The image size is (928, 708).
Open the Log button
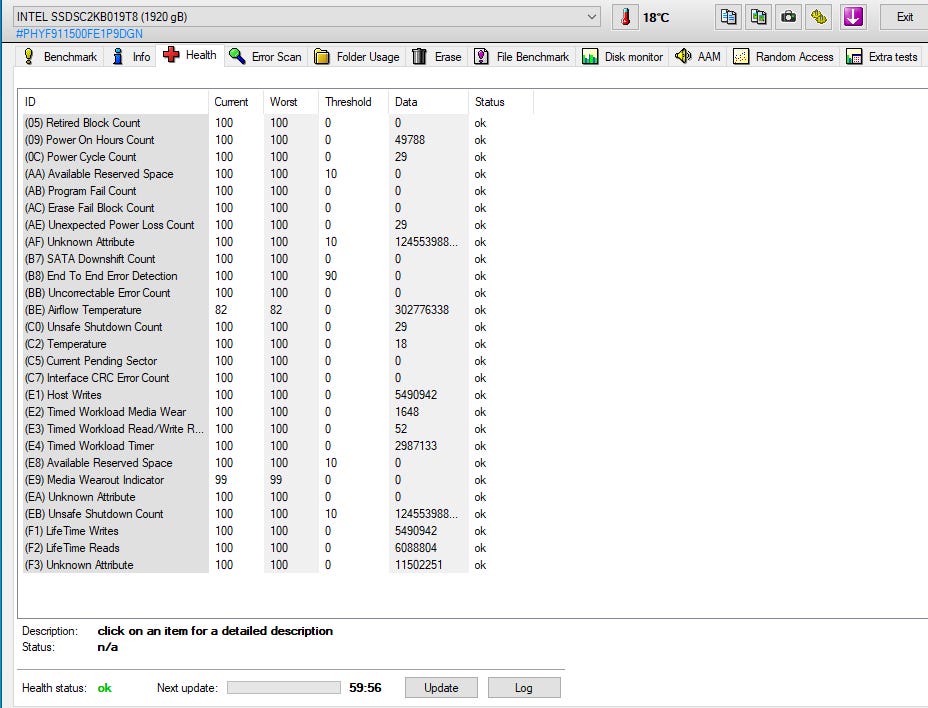click(523, 688)
